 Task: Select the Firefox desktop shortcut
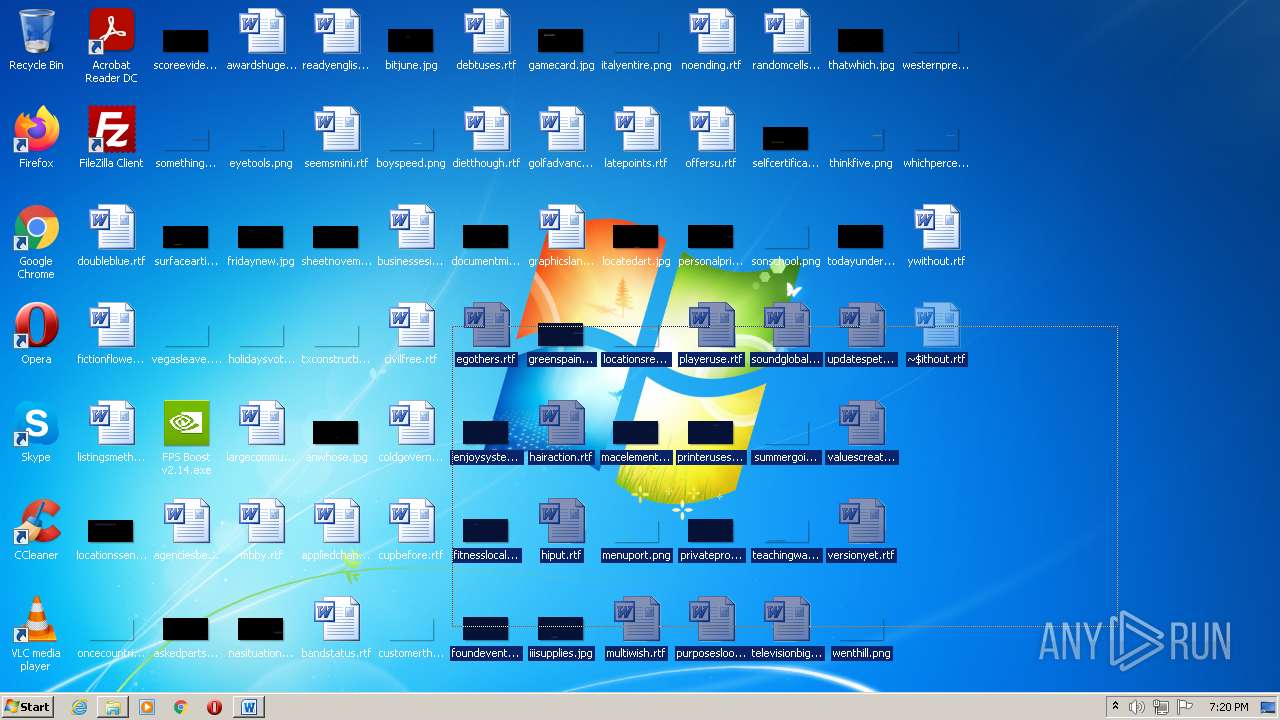(36, 138)
